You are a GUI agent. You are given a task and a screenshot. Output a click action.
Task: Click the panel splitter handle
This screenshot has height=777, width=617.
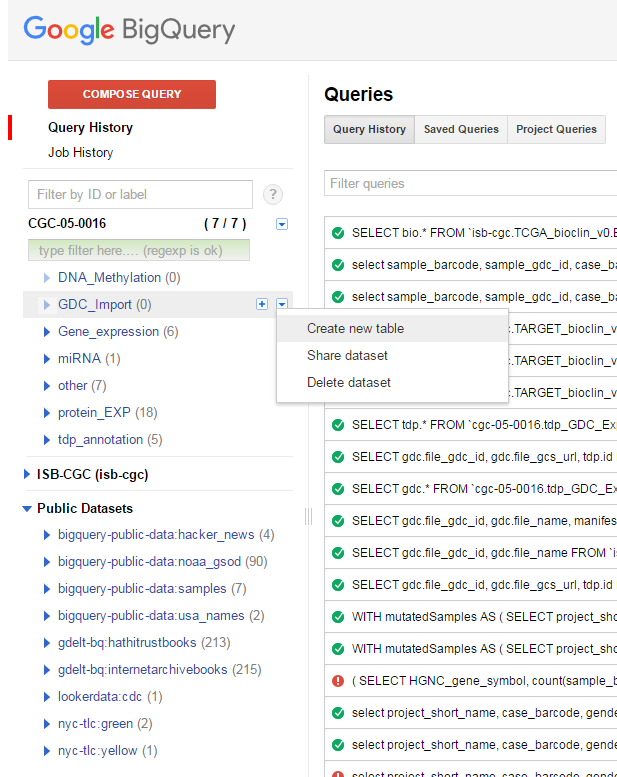308,516
